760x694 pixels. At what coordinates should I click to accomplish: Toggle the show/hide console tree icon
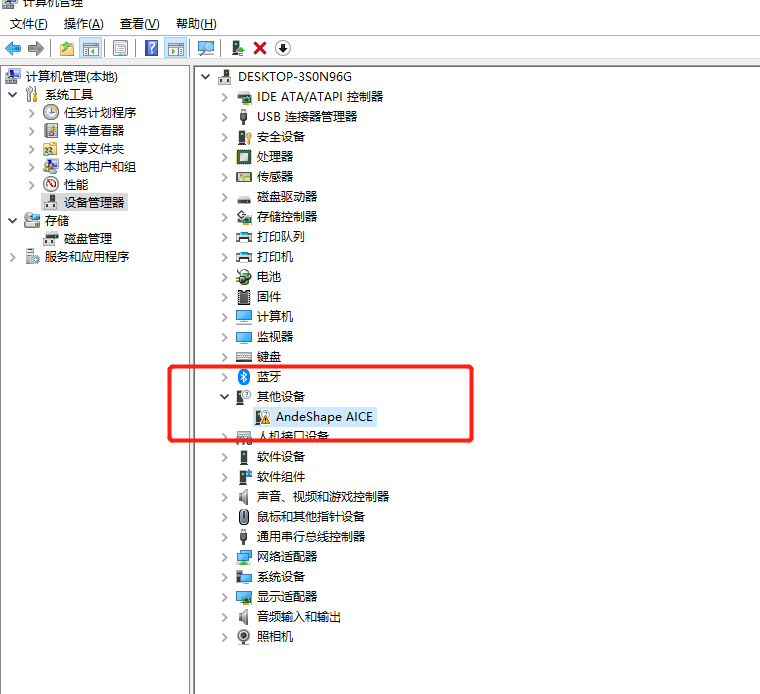pos(91,48)
